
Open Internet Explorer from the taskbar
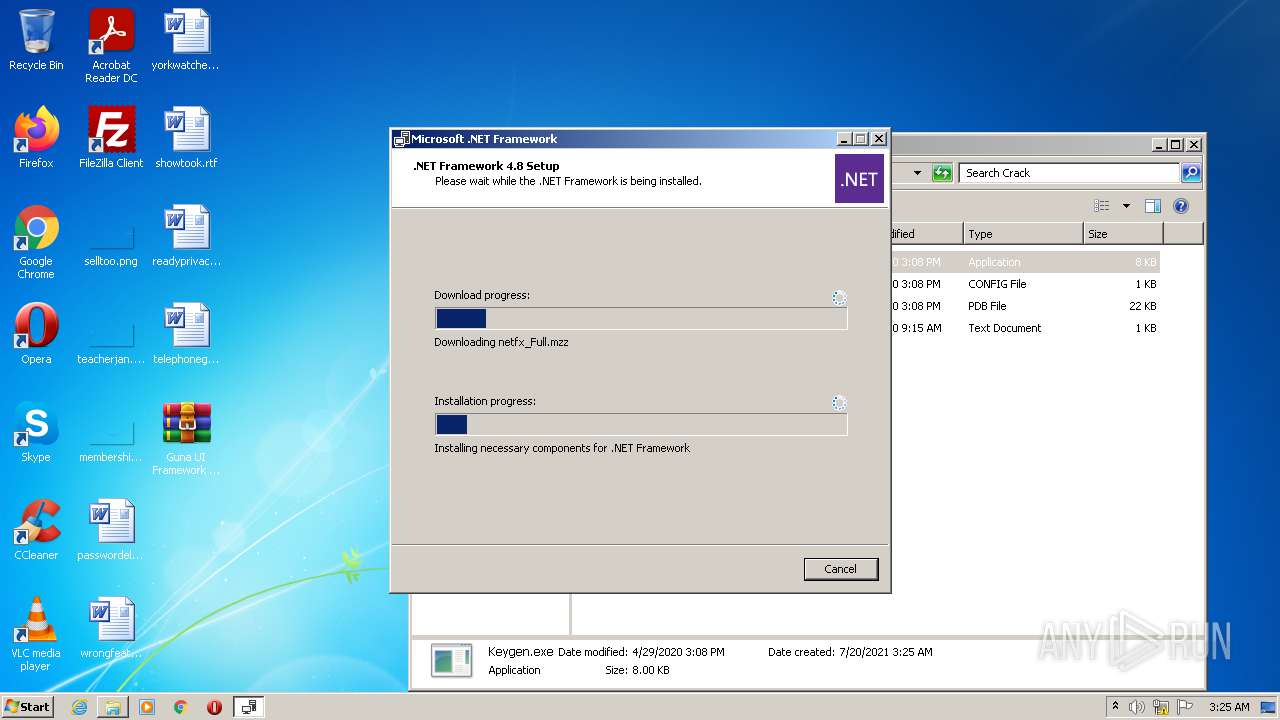click(x=79, y=707)
